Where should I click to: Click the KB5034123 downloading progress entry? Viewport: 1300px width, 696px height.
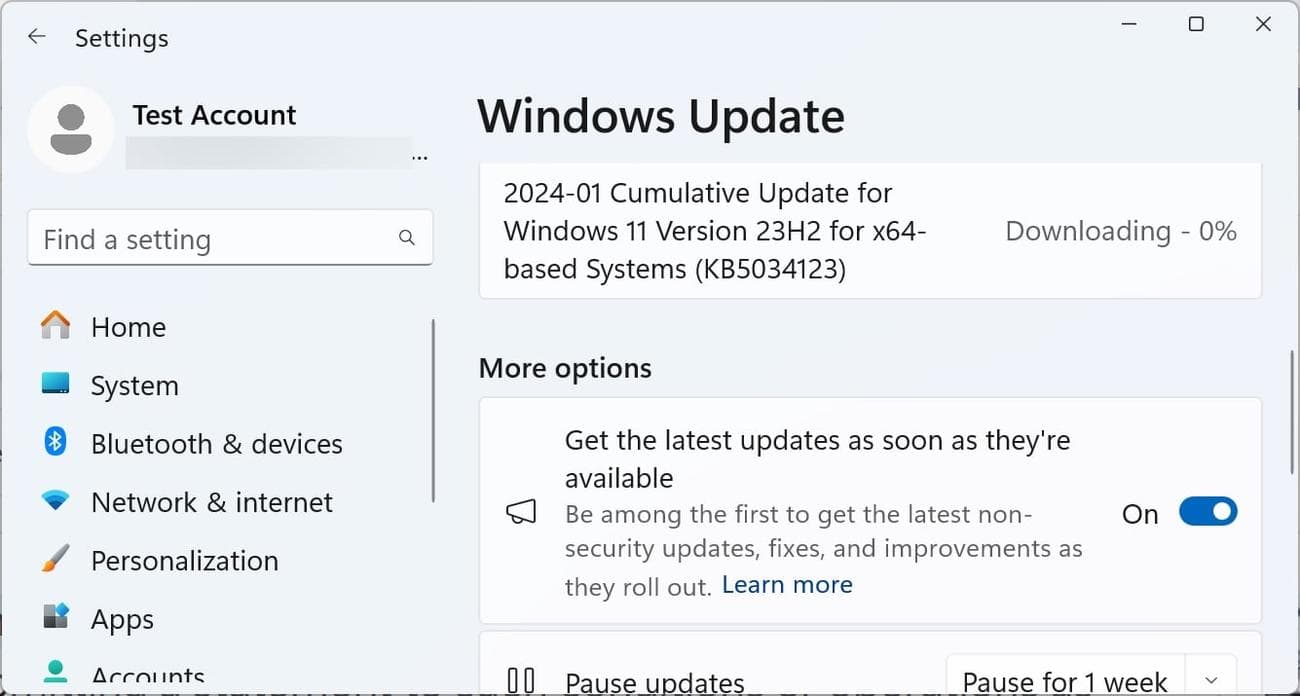coord(869,230)
